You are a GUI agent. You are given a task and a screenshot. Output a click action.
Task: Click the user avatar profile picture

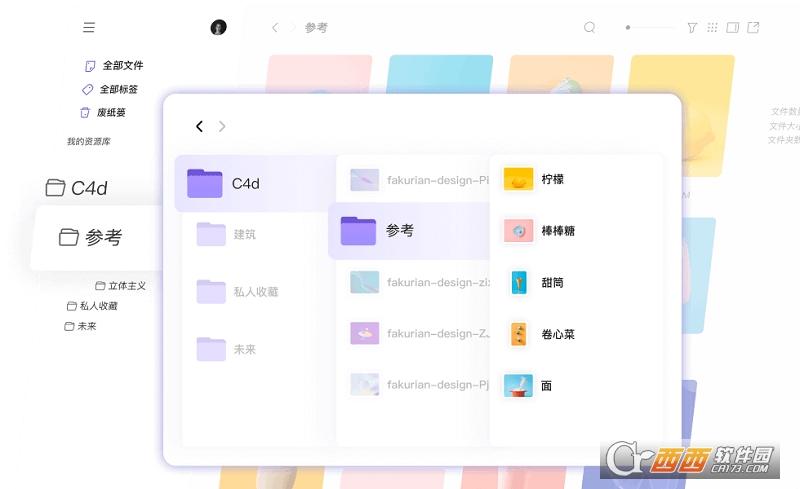point(218,28)
